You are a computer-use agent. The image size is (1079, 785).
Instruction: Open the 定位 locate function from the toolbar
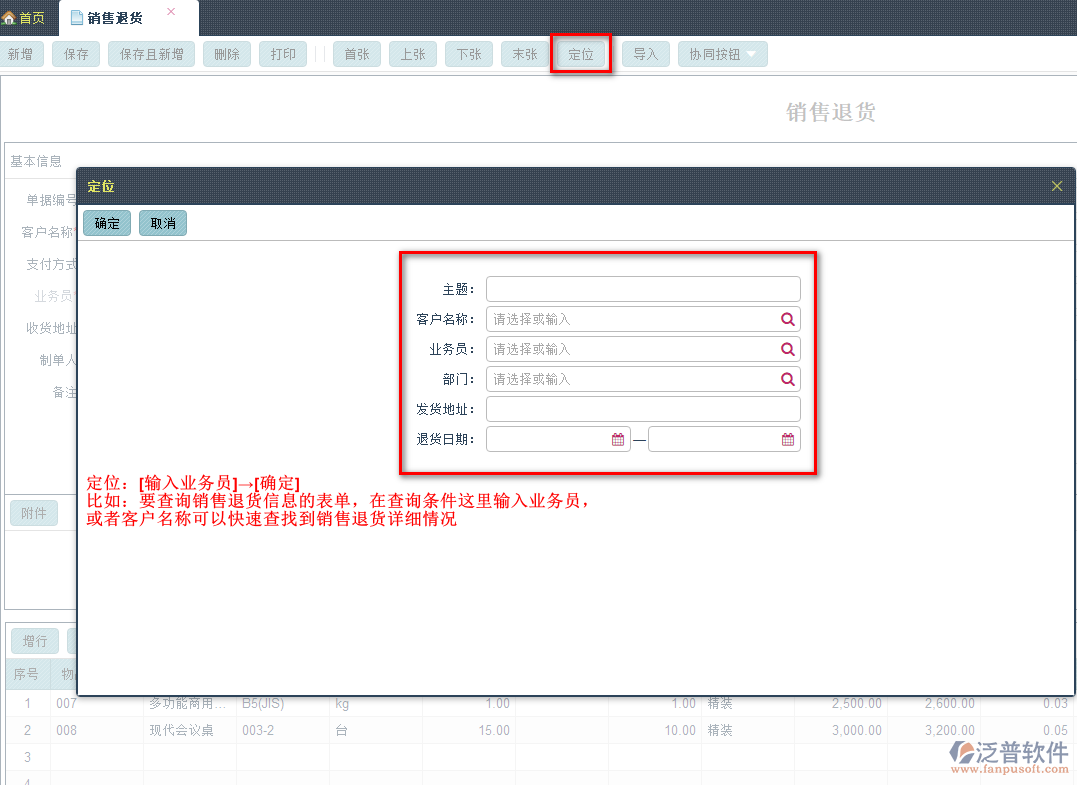[x=581, y=54]
